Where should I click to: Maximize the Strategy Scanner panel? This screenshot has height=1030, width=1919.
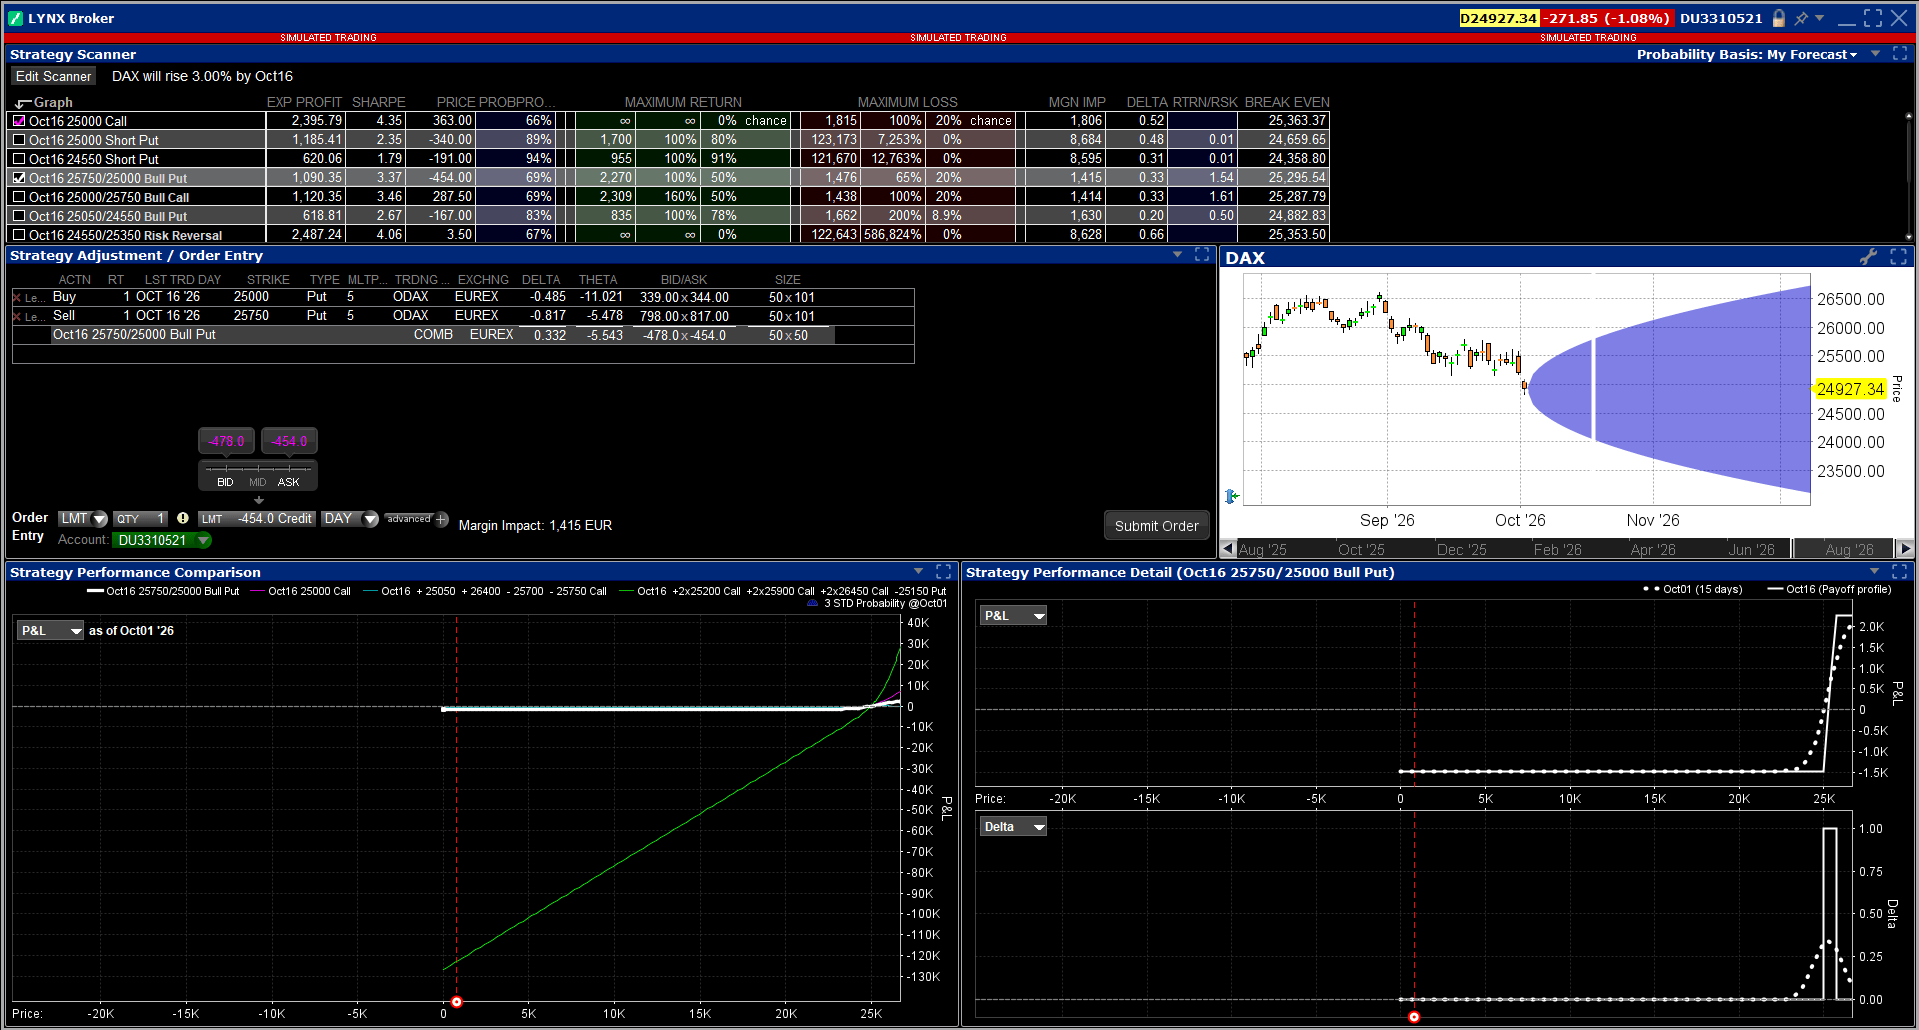[1900, 54]
